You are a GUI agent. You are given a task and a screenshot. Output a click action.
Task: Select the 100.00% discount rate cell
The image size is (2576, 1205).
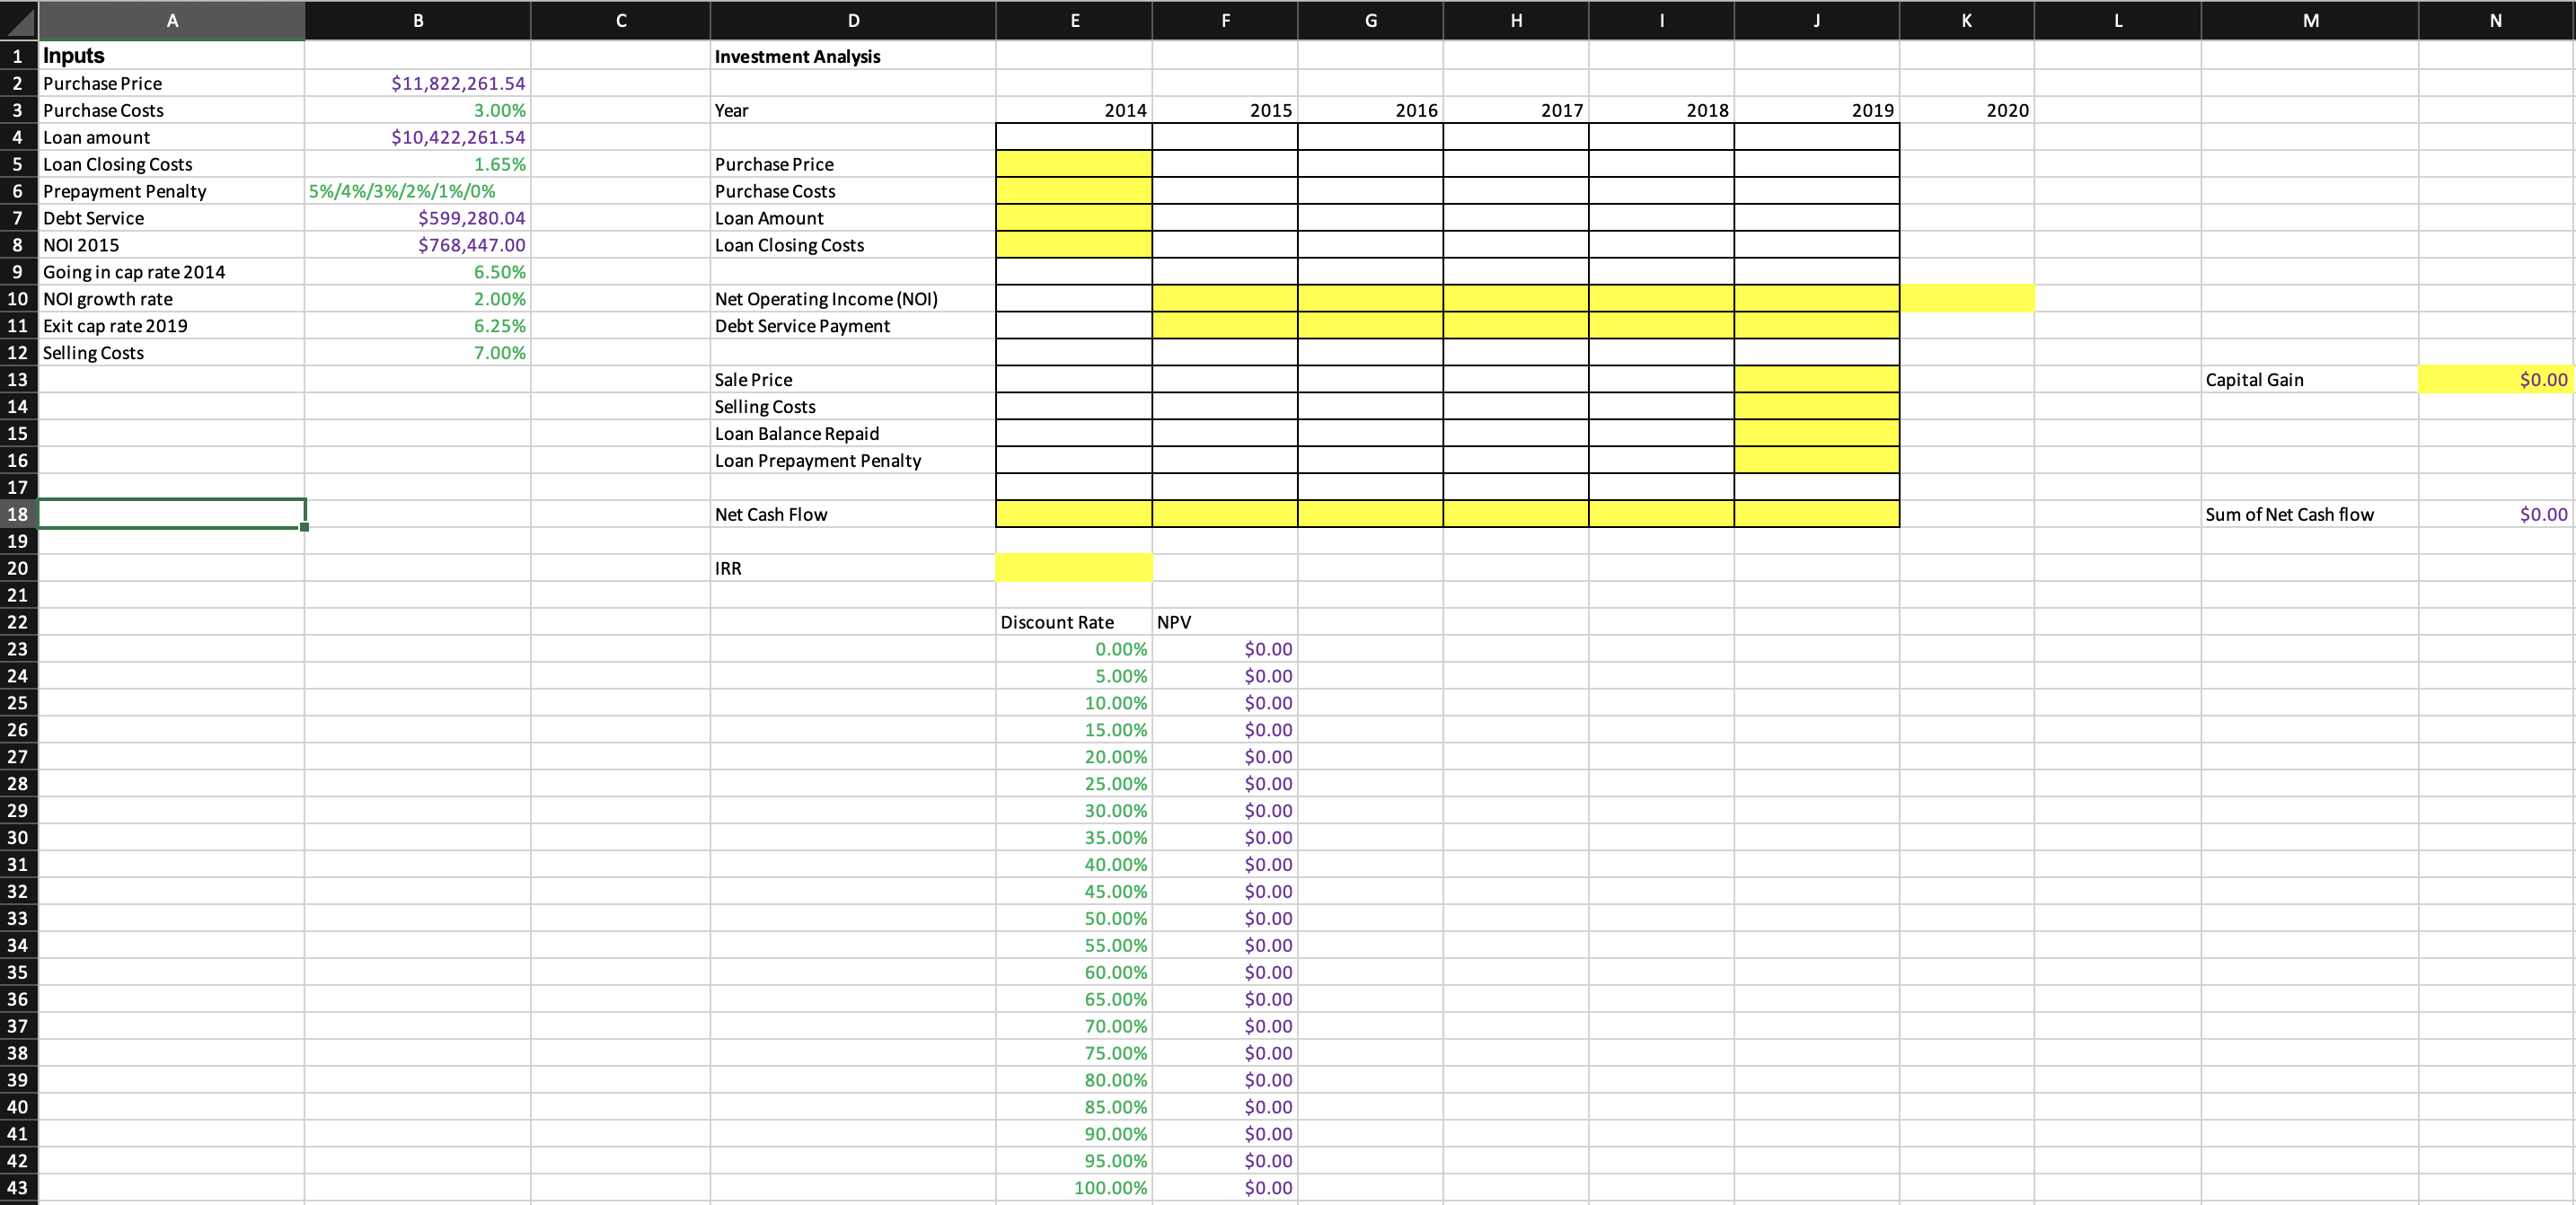pos(1074,1188)
